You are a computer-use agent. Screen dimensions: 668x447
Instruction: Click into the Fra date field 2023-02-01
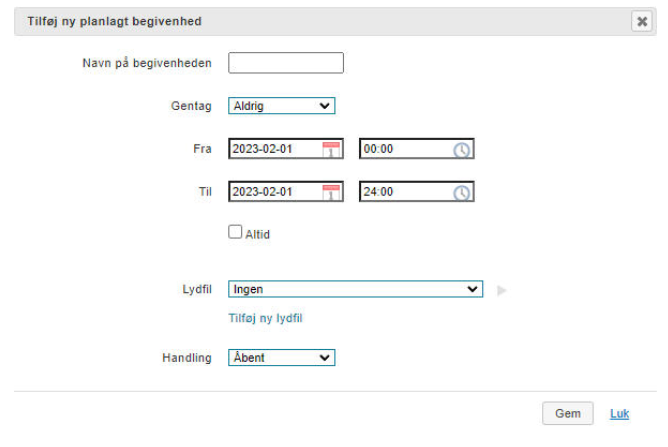[x=275, y=149]
